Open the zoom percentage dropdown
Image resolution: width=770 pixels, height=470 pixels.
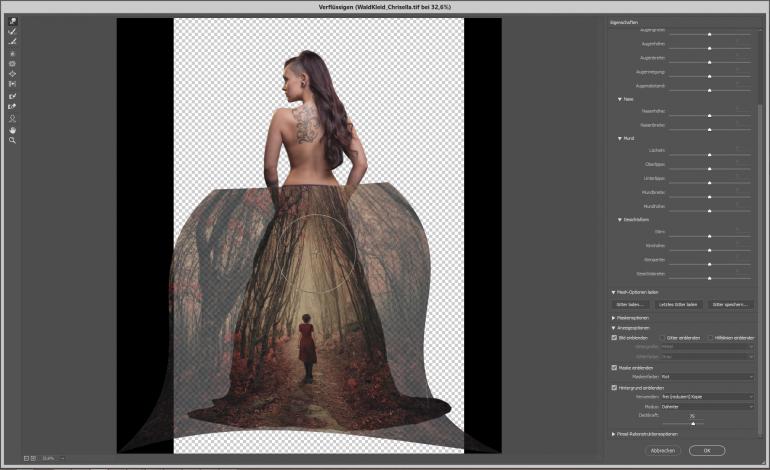pos(63,458)
